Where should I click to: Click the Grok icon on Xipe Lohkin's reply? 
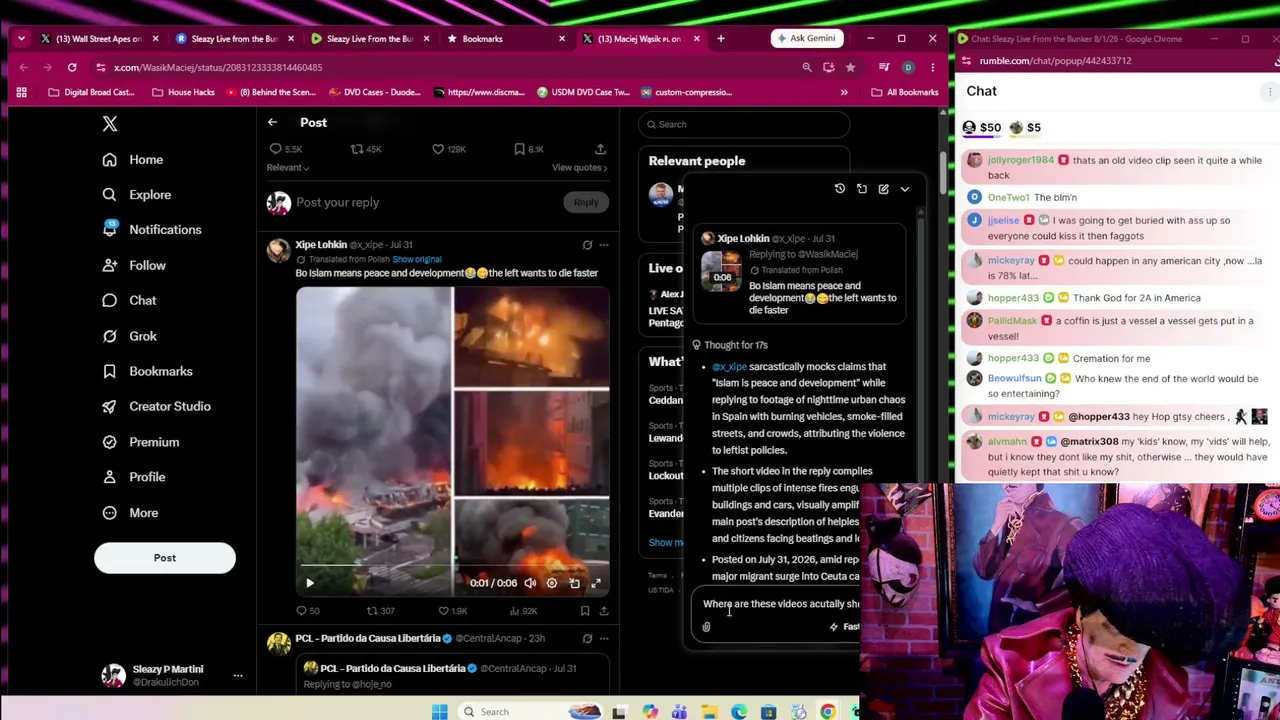coord(587,245)
